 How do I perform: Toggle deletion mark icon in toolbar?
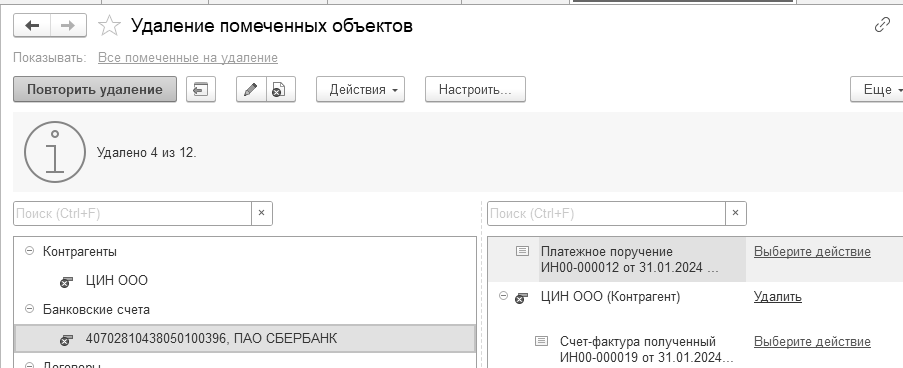coord(280,89)
